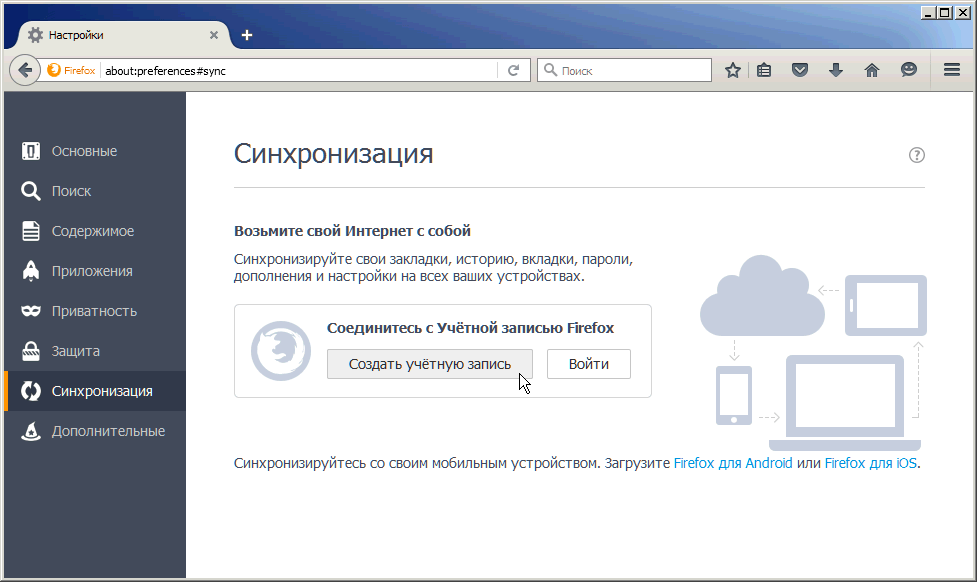Reload the page with refresh button
Viewport: 977px width, 582px height.
[513, 70]
